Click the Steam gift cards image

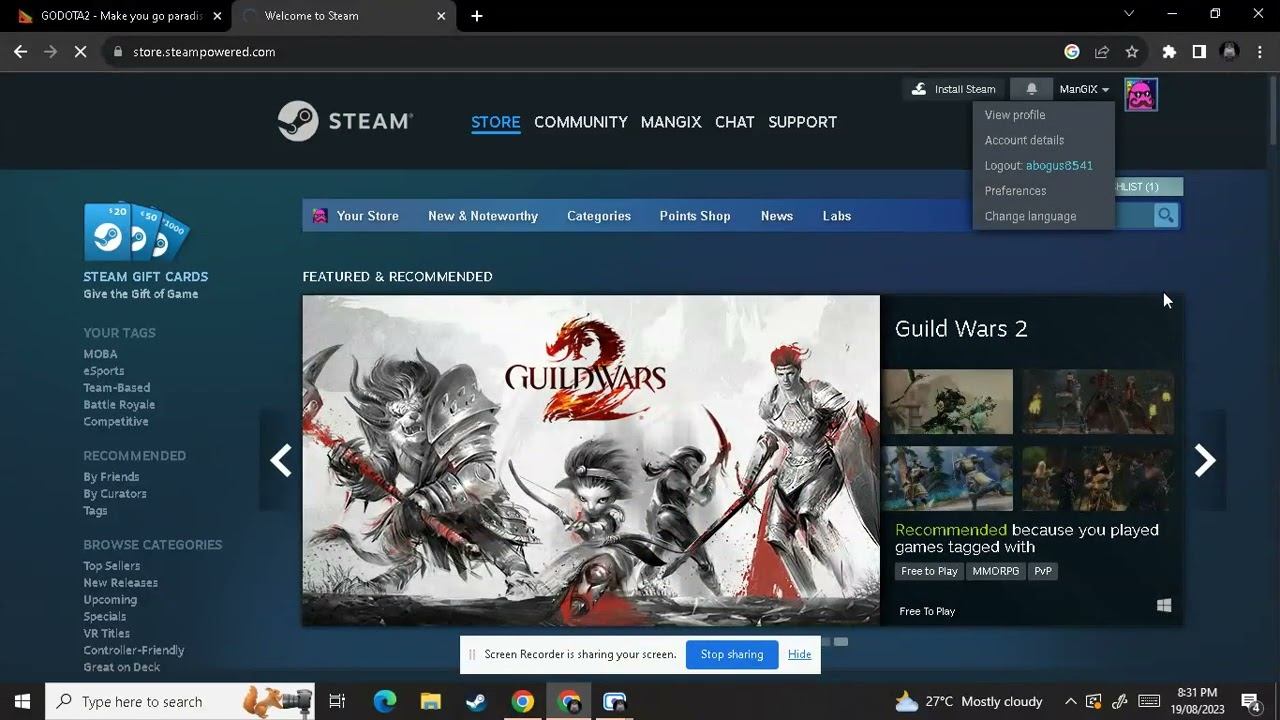pos(136,232)
